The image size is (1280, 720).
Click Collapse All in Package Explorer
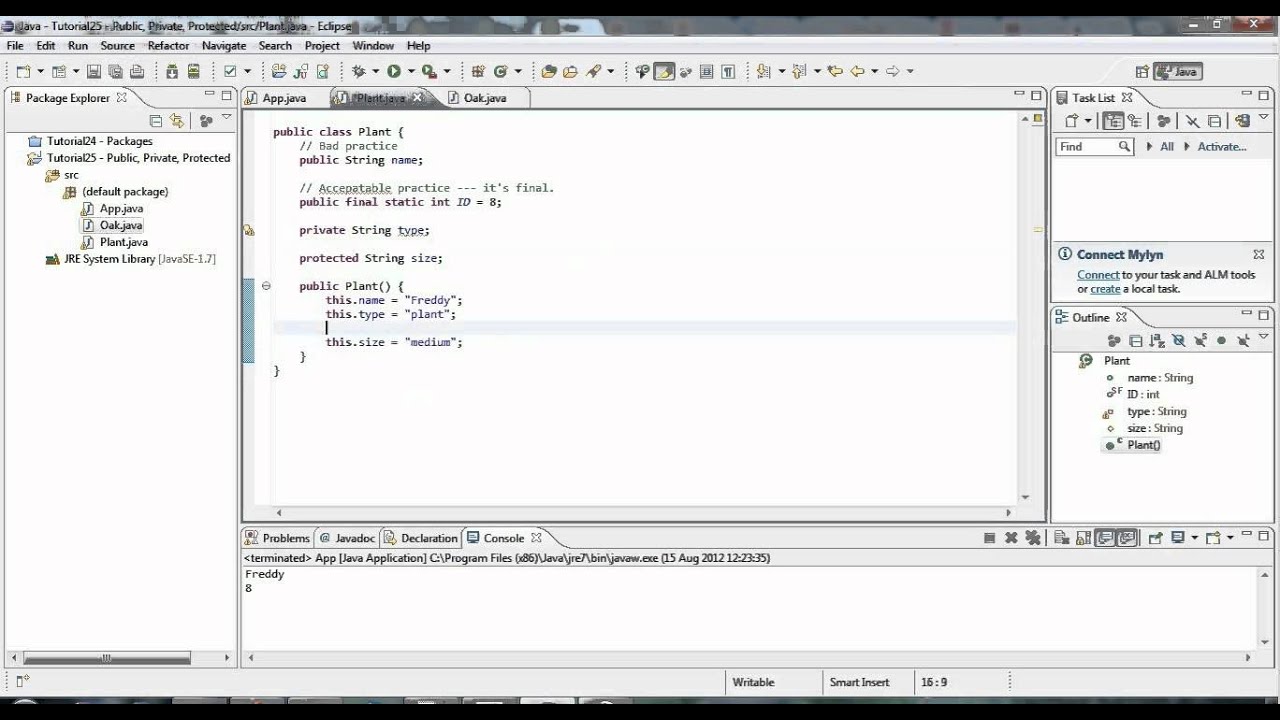tap(155, 120)
